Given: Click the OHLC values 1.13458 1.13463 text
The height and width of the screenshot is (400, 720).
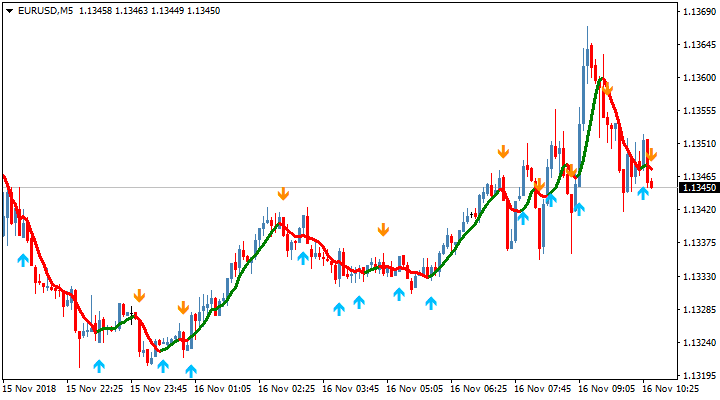Looking at the screenshot, I should coord(113,11).
